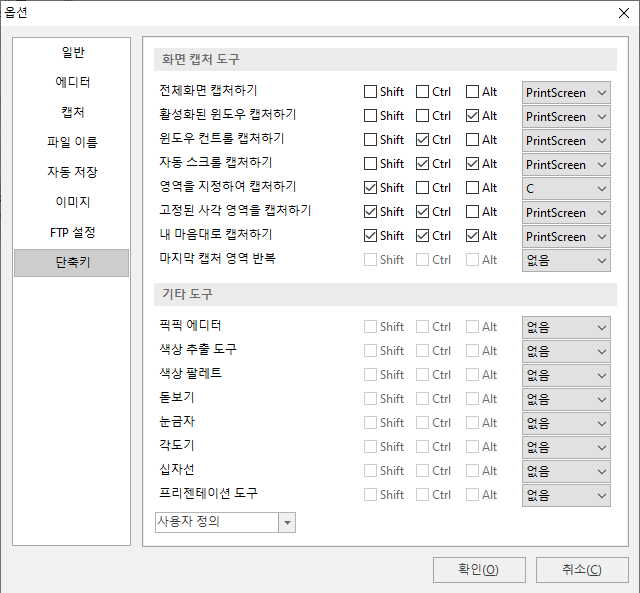Open key dropdown for 각도기

pos(566,447)
